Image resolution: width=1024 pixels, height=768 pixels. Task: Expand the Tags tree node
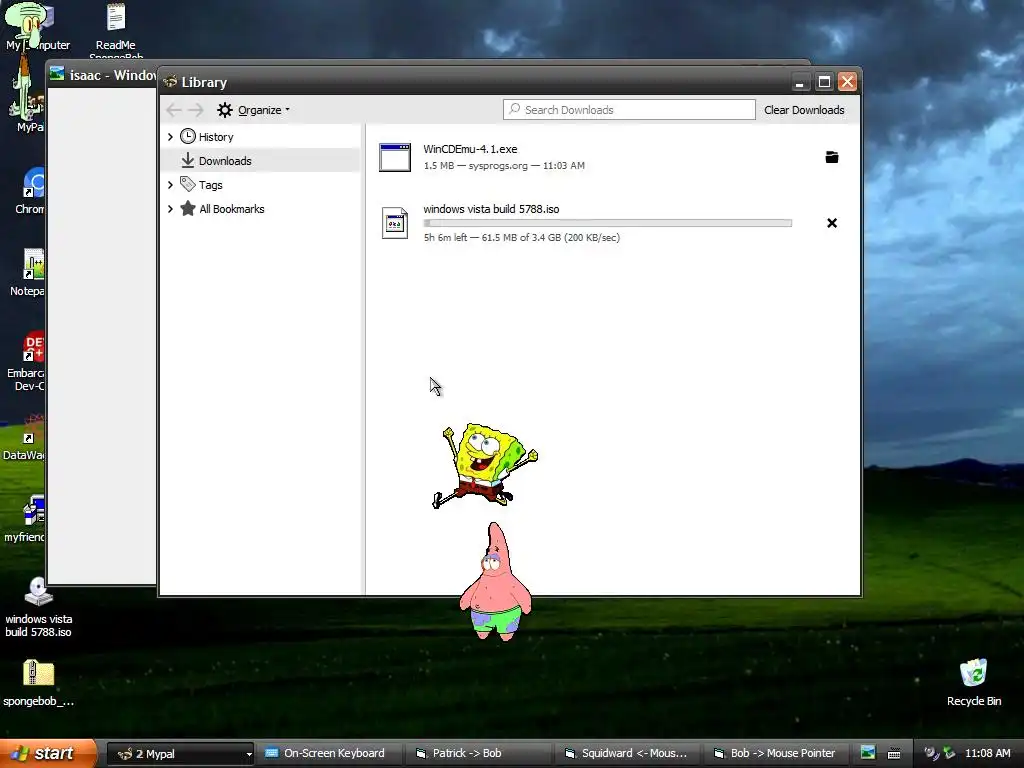point(170,185)
